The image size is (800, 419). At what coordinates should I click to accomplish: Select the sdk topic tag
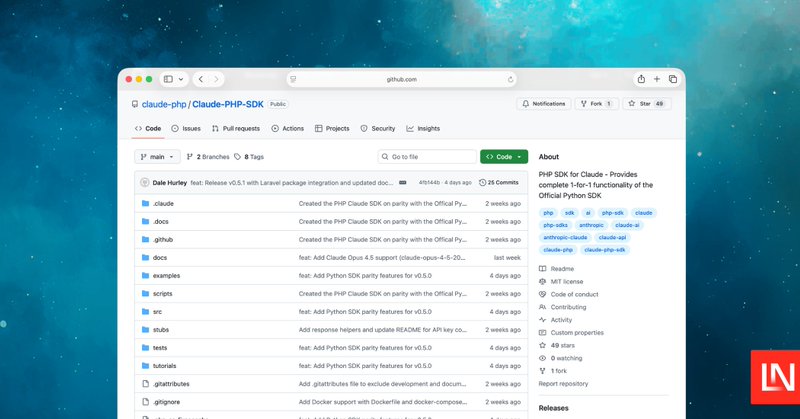point(569,213)
